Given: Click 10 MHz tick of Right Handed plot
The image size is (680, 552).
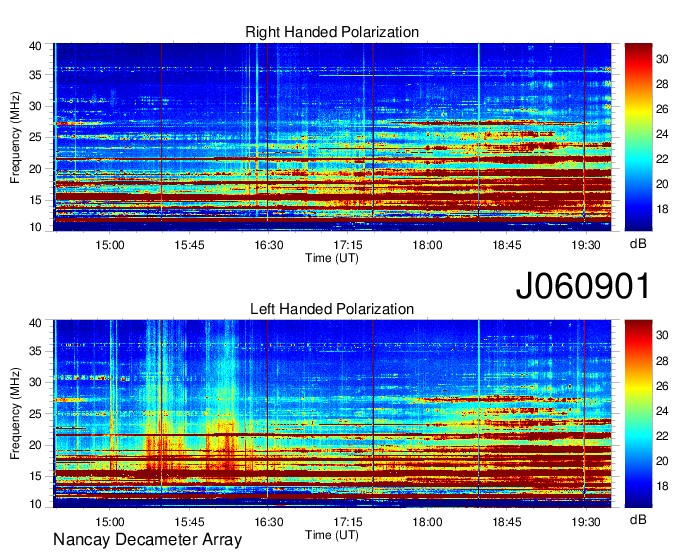Looking at the screenshot, I should [36, 227].
